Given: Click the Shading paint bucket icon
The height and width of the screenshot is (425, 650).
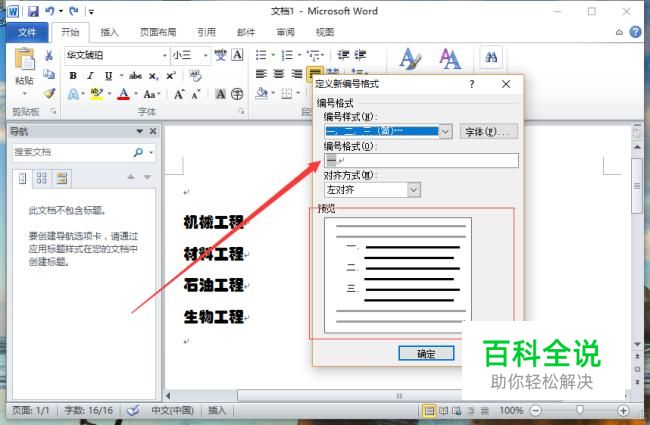Looking at the screenshot, I should (x=262, y=93).
